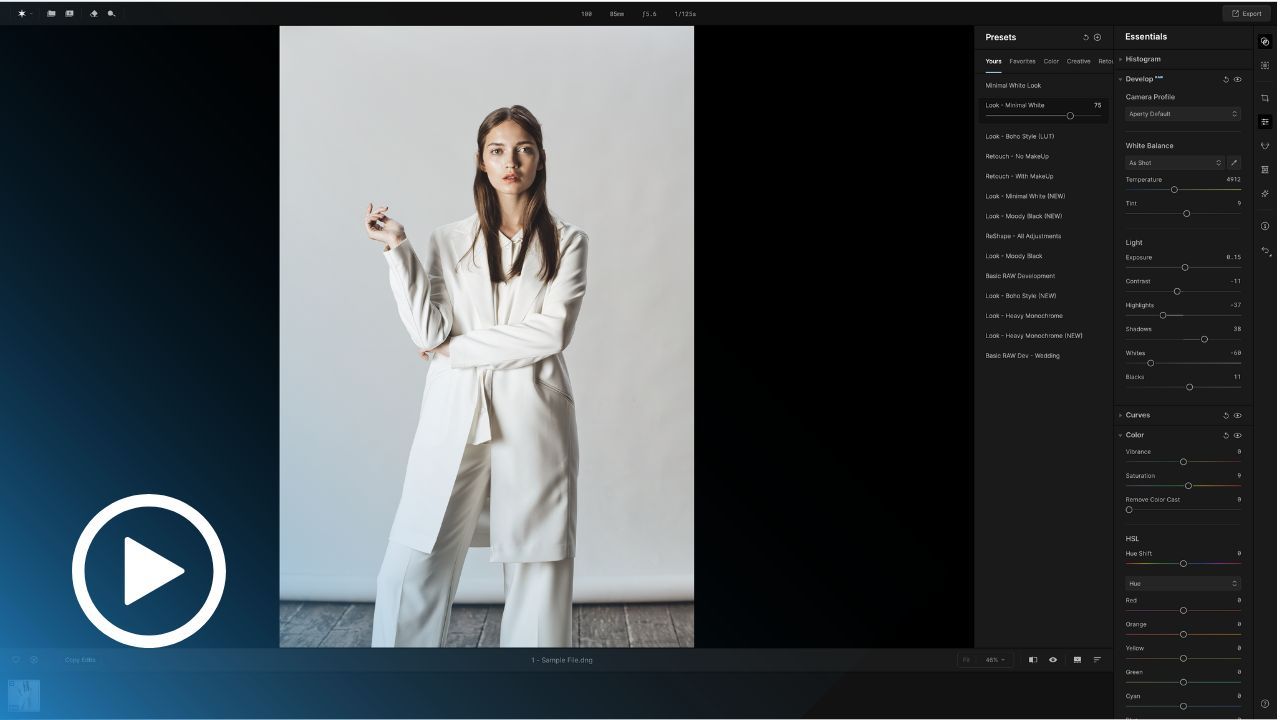Select the filmstrip thumbnail of Sample File
This screenshot has width=1280, height=720.
(24, 695)
